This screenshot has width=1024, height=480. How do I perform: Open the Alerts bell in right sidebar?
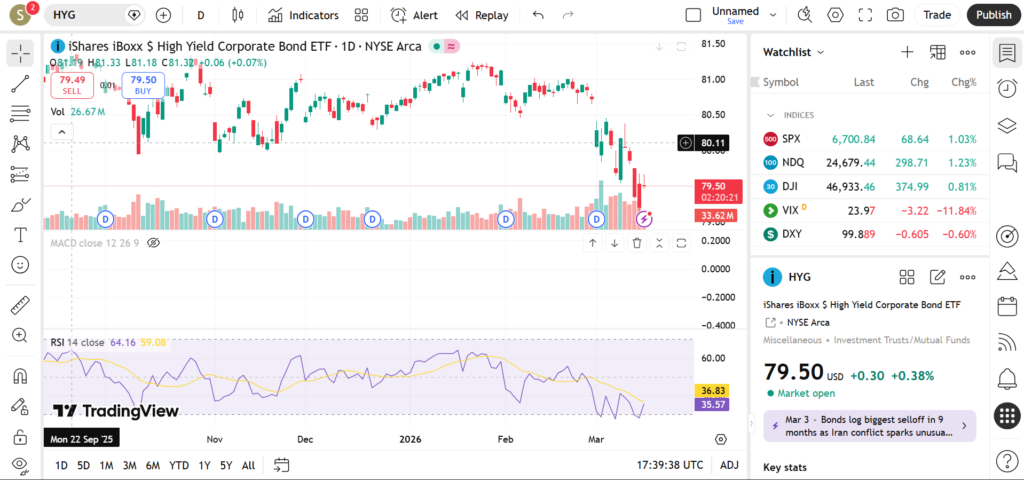pyautogui.click(x=1007, y=378)
